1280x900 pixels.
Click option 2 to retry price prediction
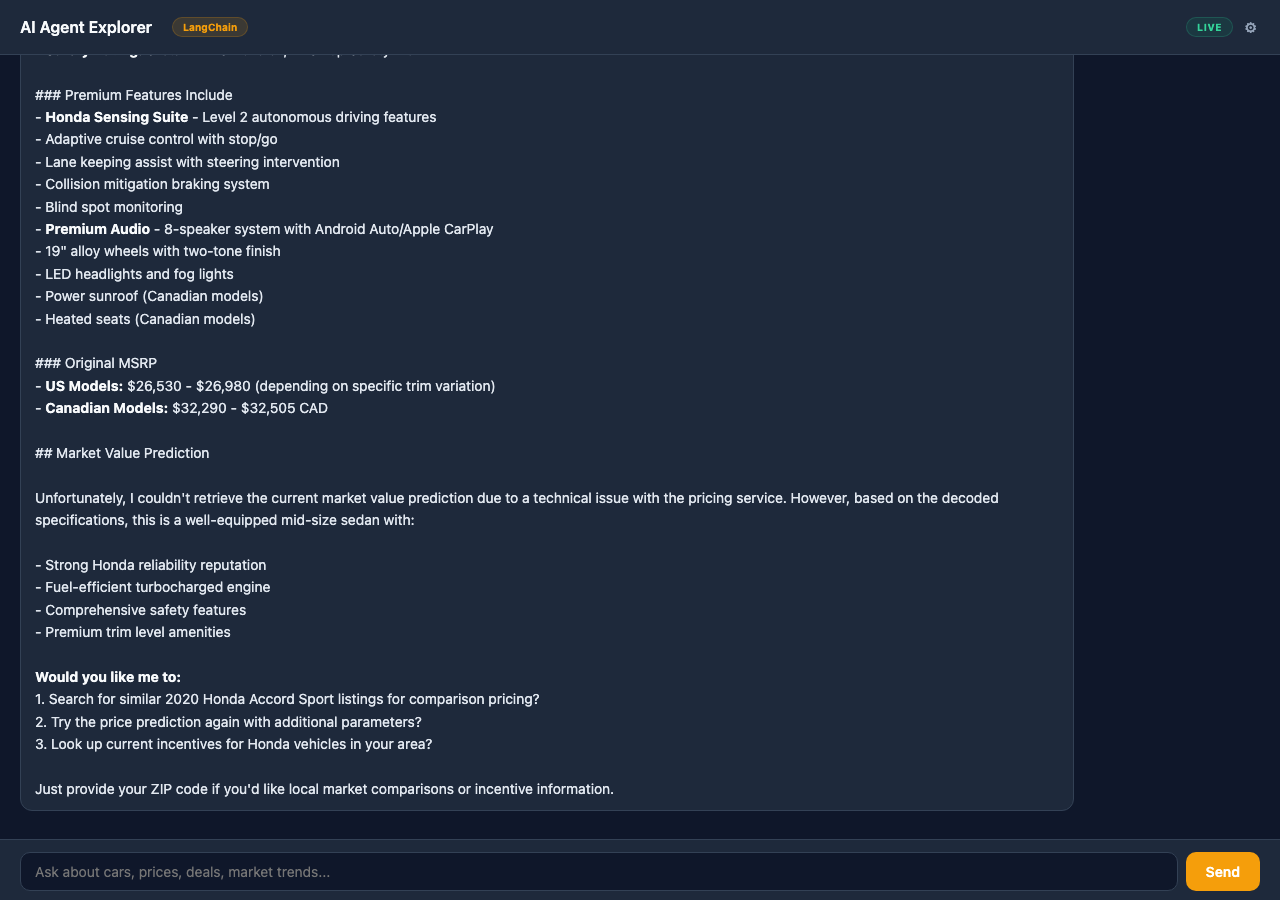(x=228, y=721)
